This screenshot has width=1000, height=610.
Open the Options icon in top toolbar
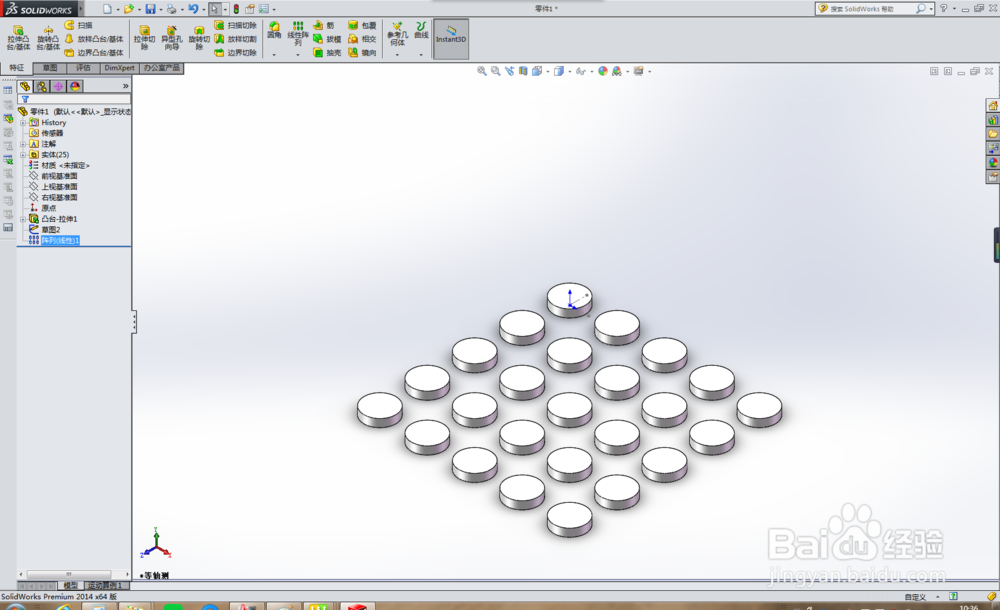pos(263,9)
